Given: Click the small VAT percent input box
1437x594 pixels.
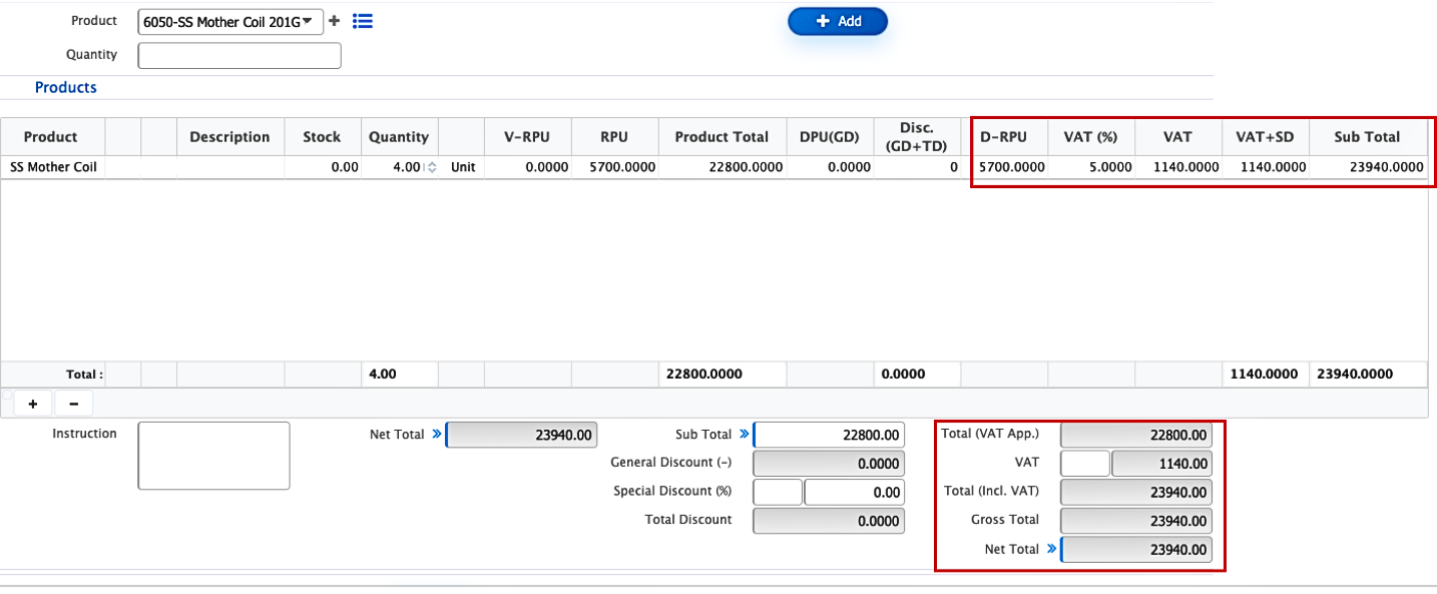Looking at the screenshot, I should click(x=1084, y=463).
